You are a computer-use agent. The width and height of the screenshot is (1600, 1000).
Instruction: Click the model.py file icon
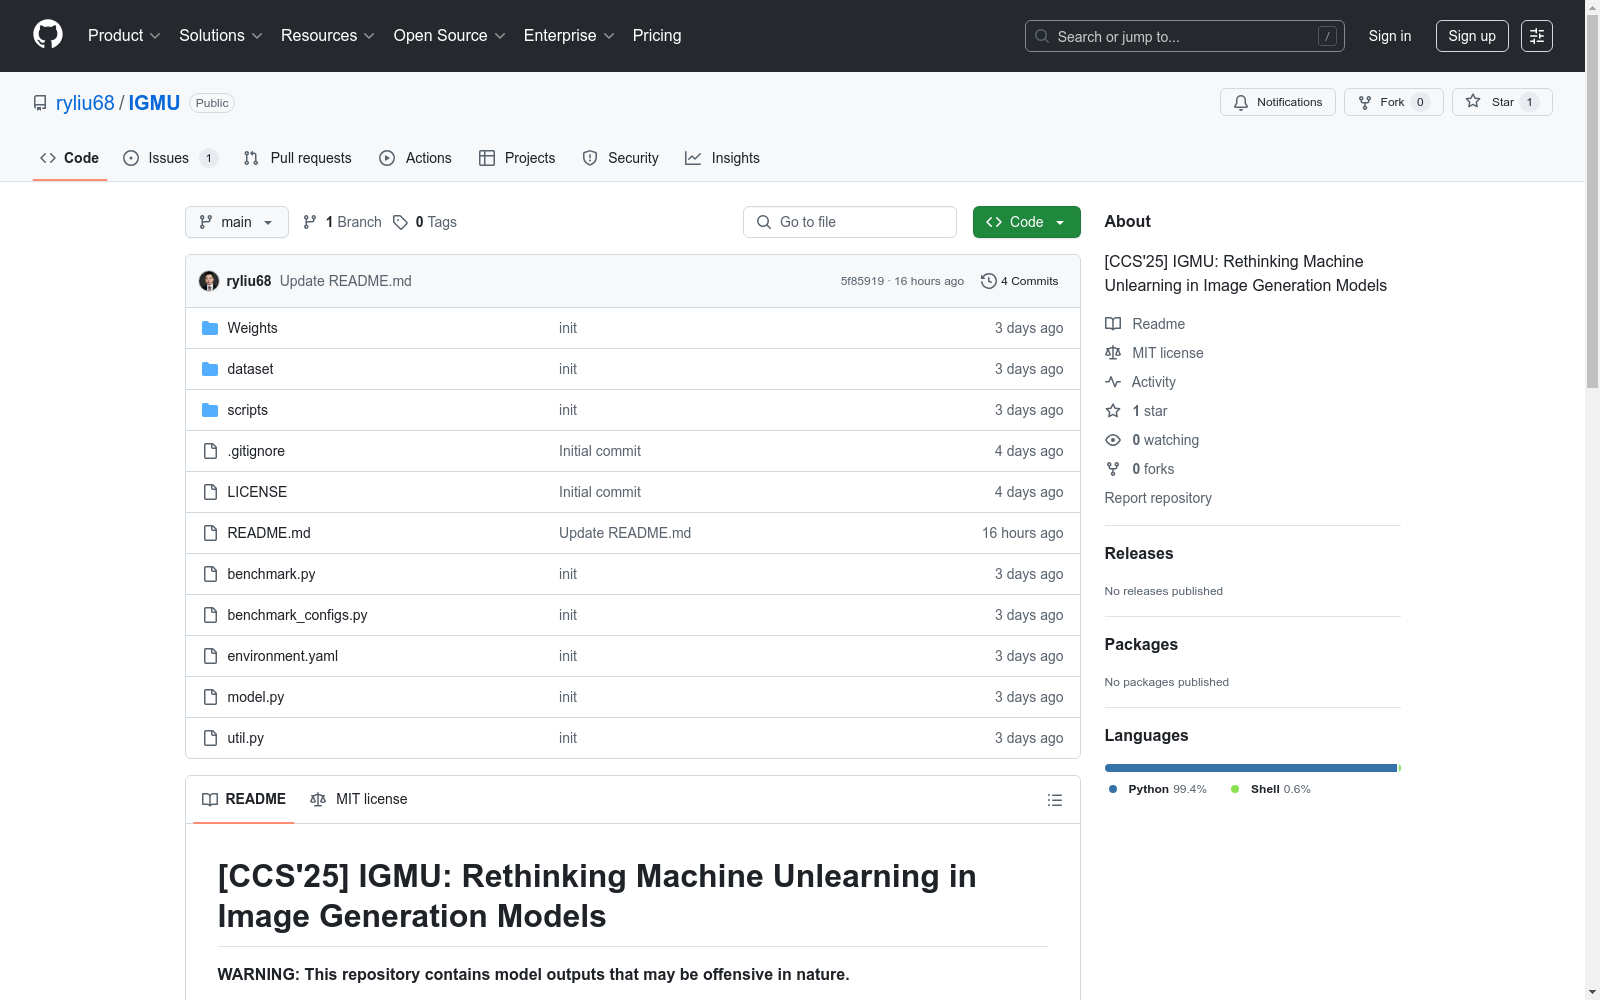210,697
